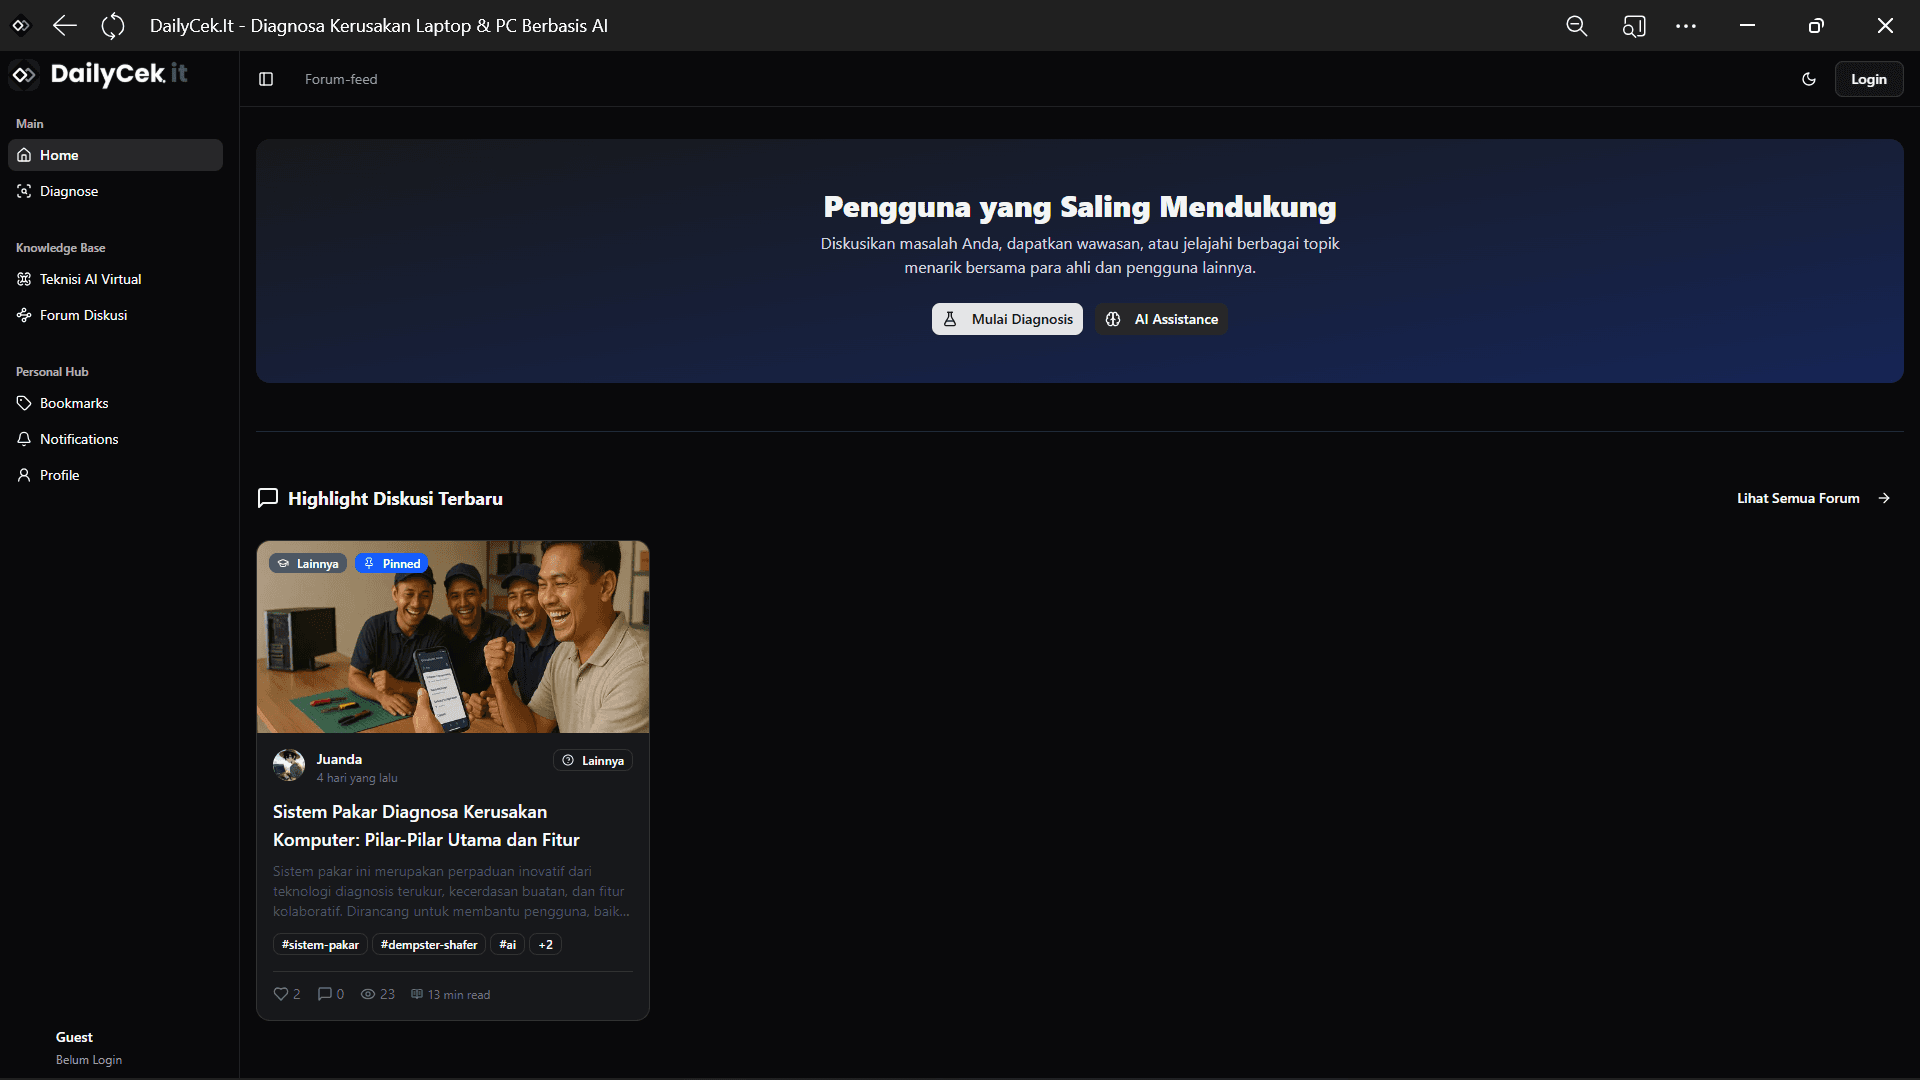
Task: Go to Forum Diskusi section
Action: (83, 315)
